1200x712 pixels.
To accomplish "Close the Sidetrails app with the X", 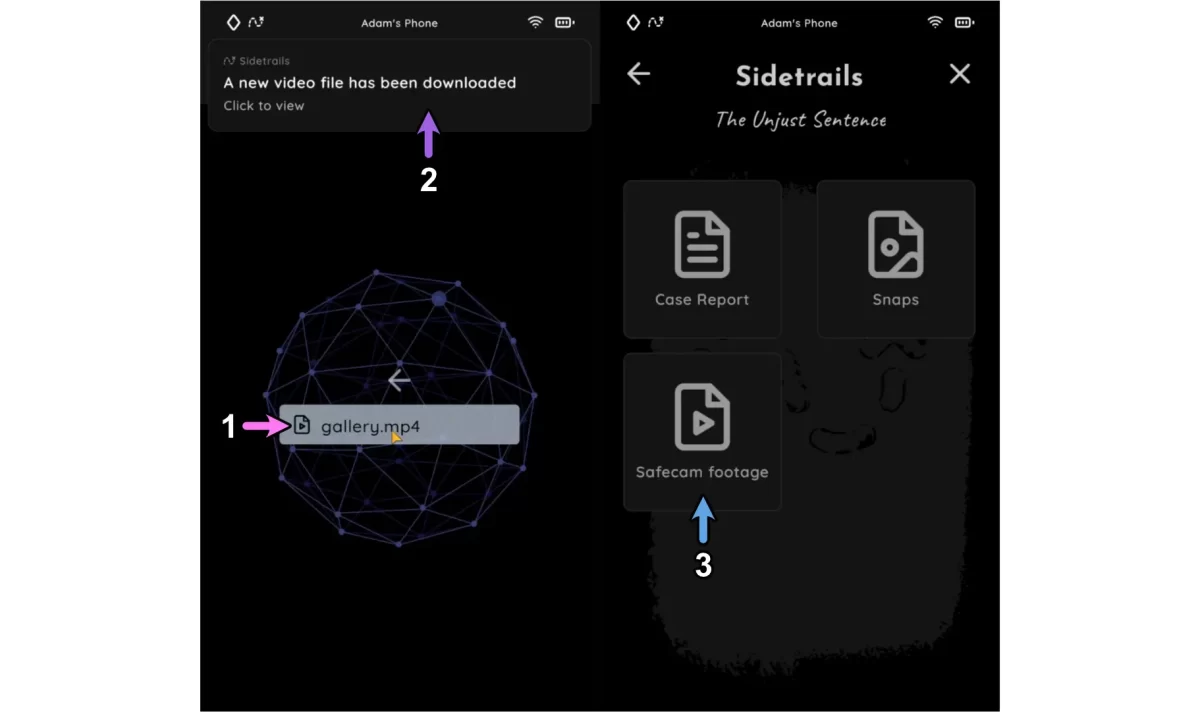I will 960,74.
